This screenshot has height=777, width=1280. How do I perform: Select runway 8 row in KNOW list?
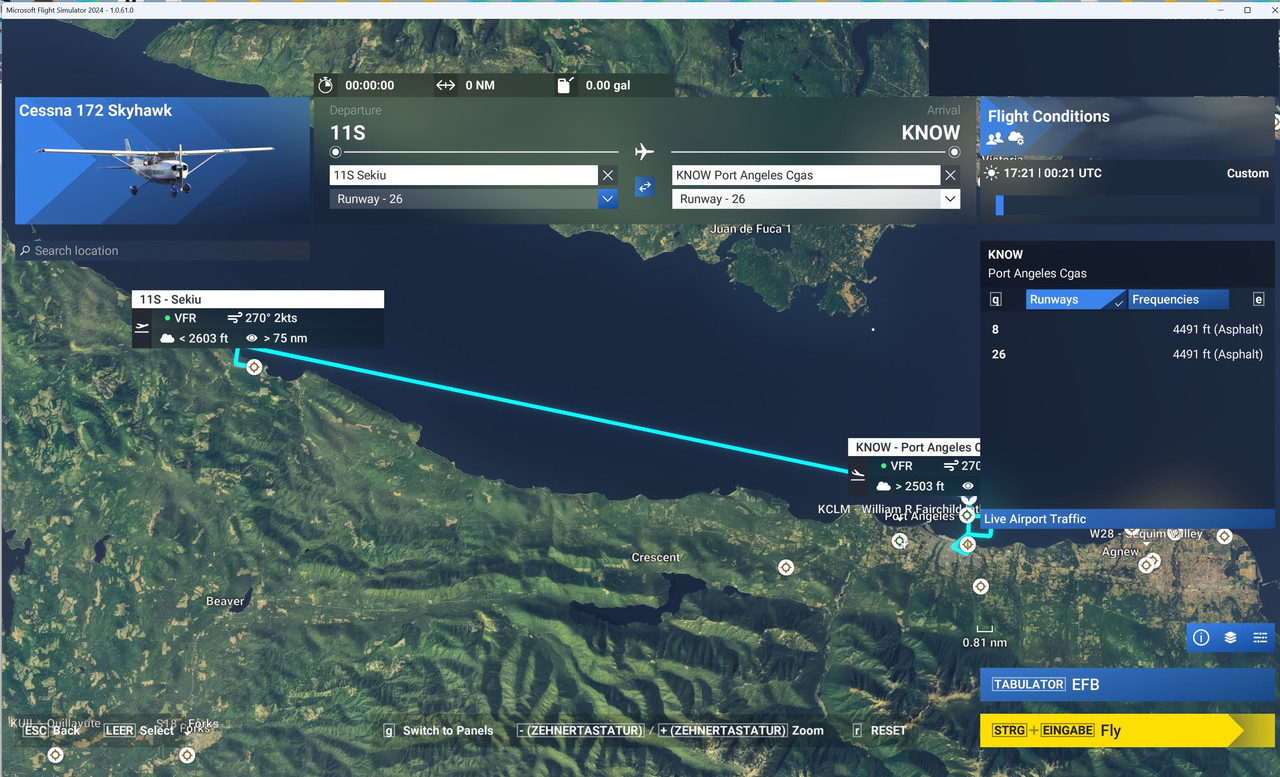tap(1127, 329)
